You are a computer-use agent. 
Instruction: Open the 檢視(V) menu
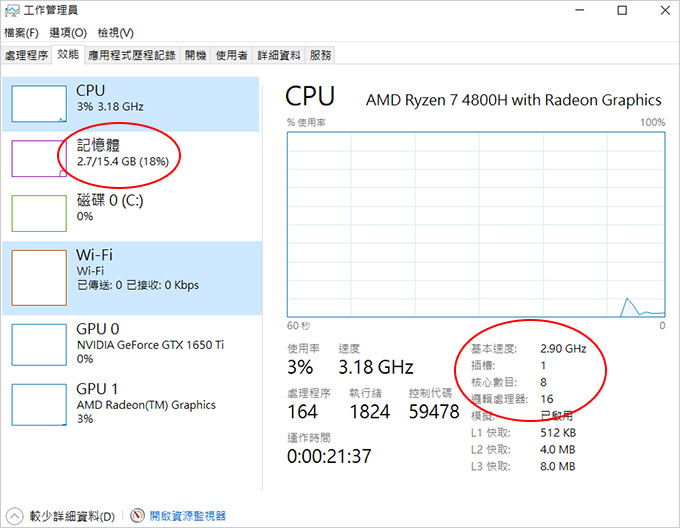point(115,33)
